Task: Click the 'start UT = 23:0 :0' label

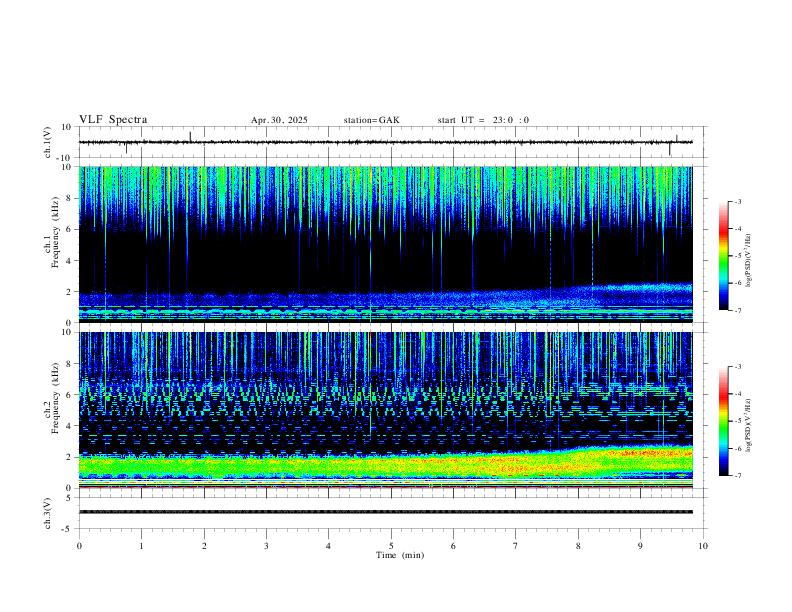Action: point(483,120)
